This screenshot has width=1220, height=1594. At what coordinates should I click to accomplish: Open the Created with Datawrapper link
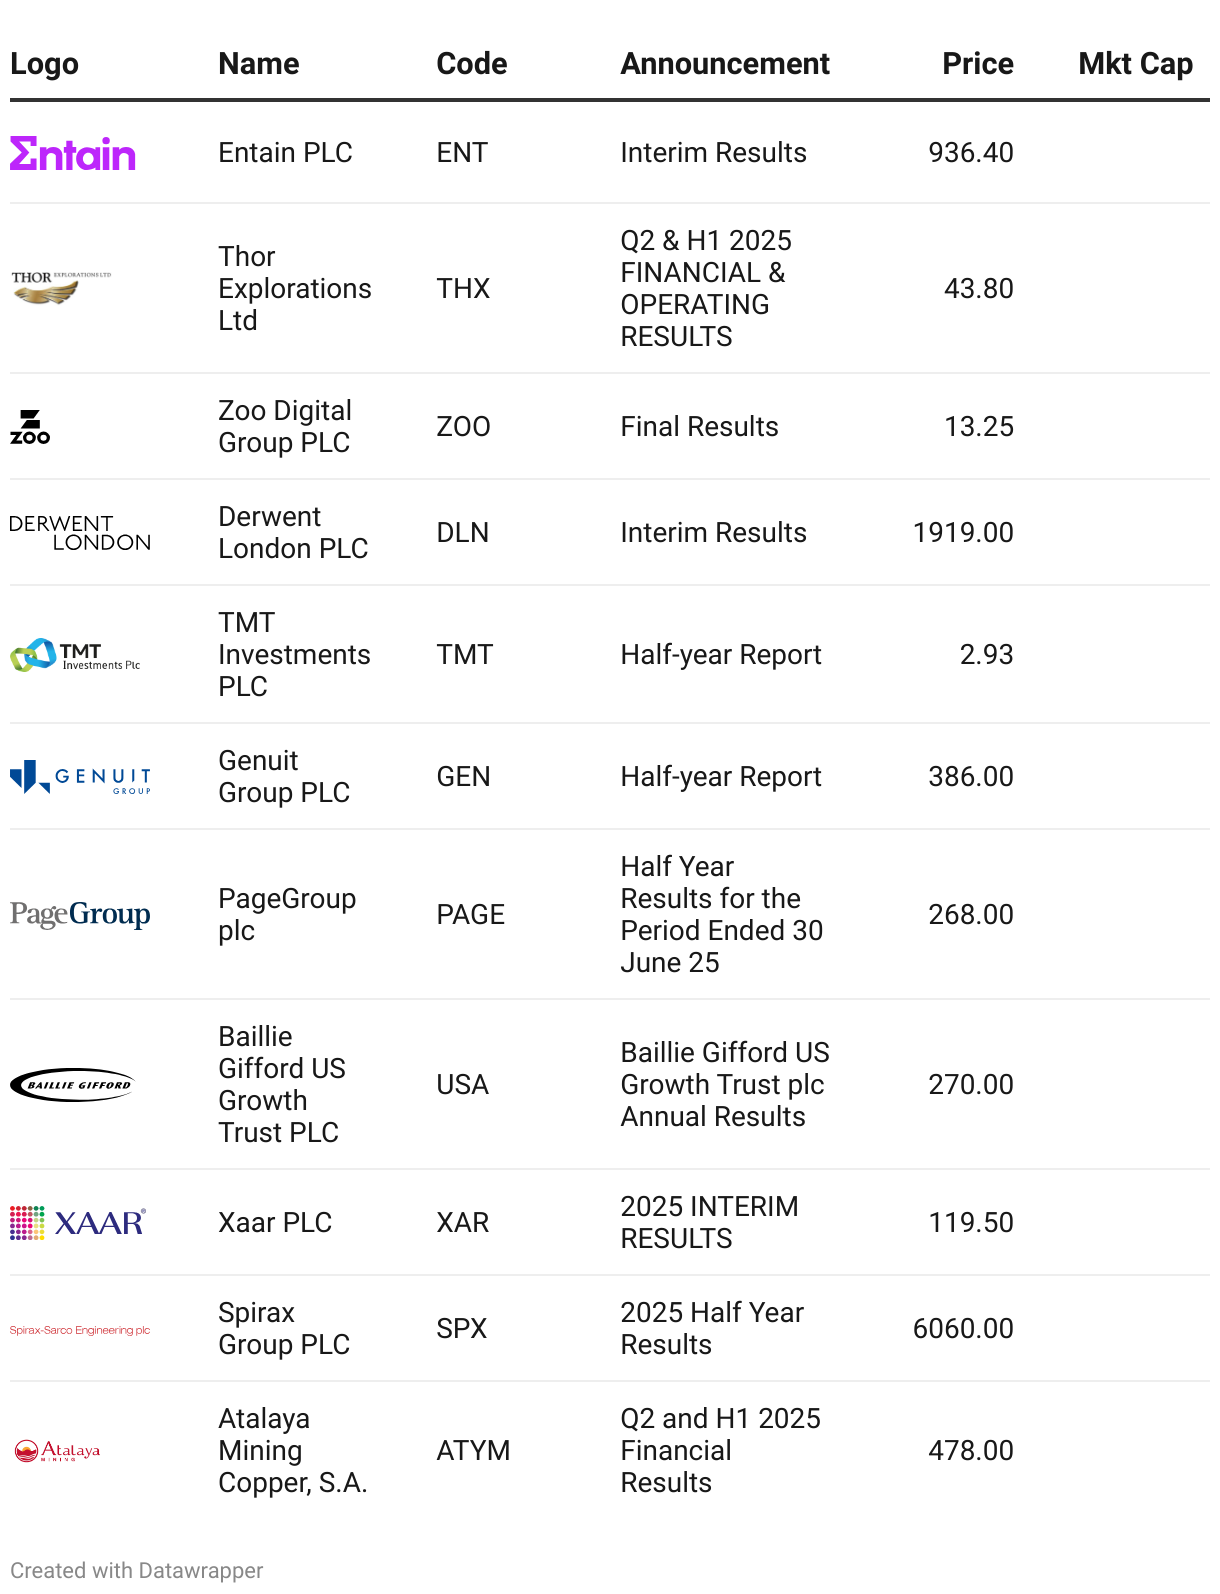(x=137, y=1570)
